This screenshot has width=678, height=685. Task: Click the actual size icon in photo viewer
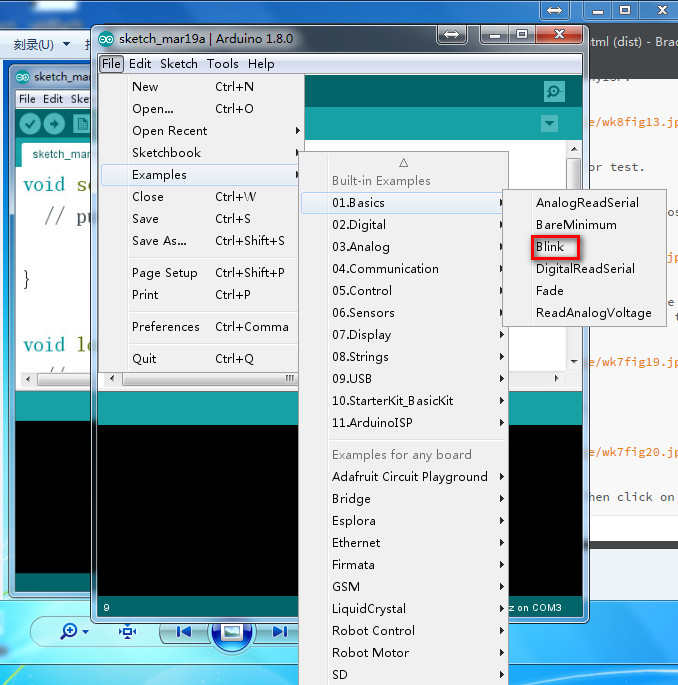click(127, 632)
